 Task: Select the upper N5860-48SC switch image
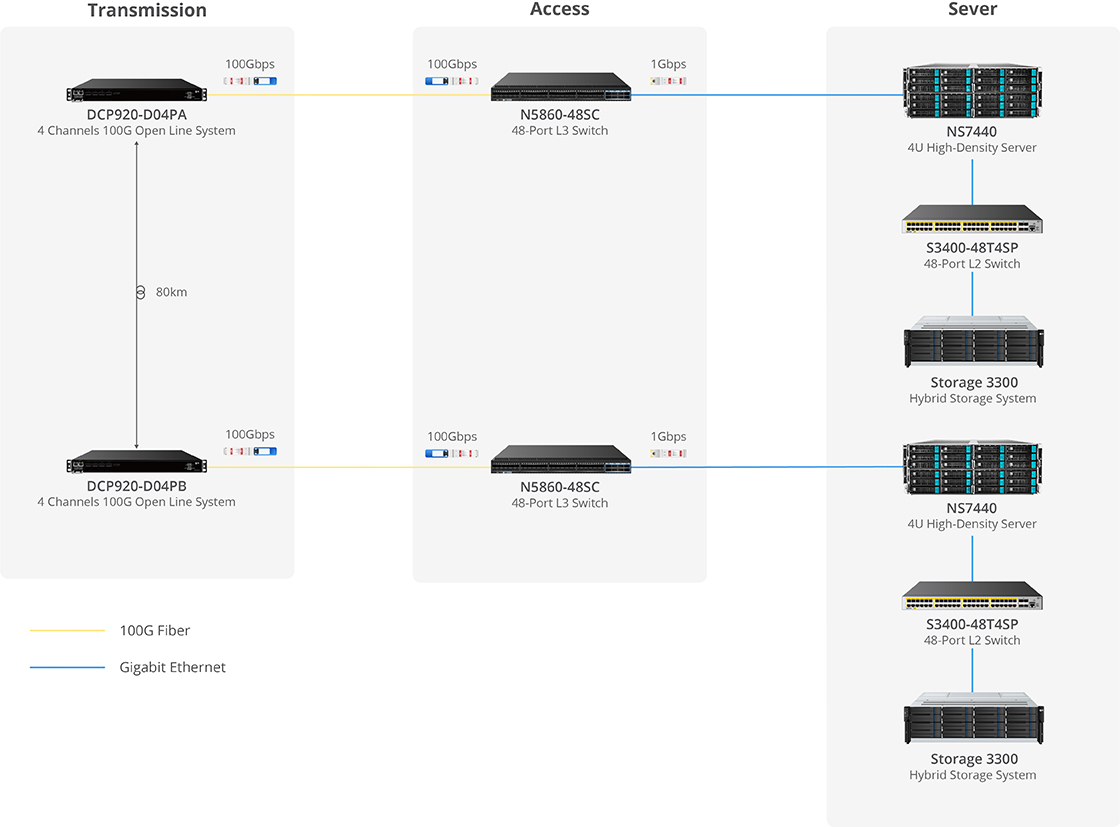coord(561,87)
